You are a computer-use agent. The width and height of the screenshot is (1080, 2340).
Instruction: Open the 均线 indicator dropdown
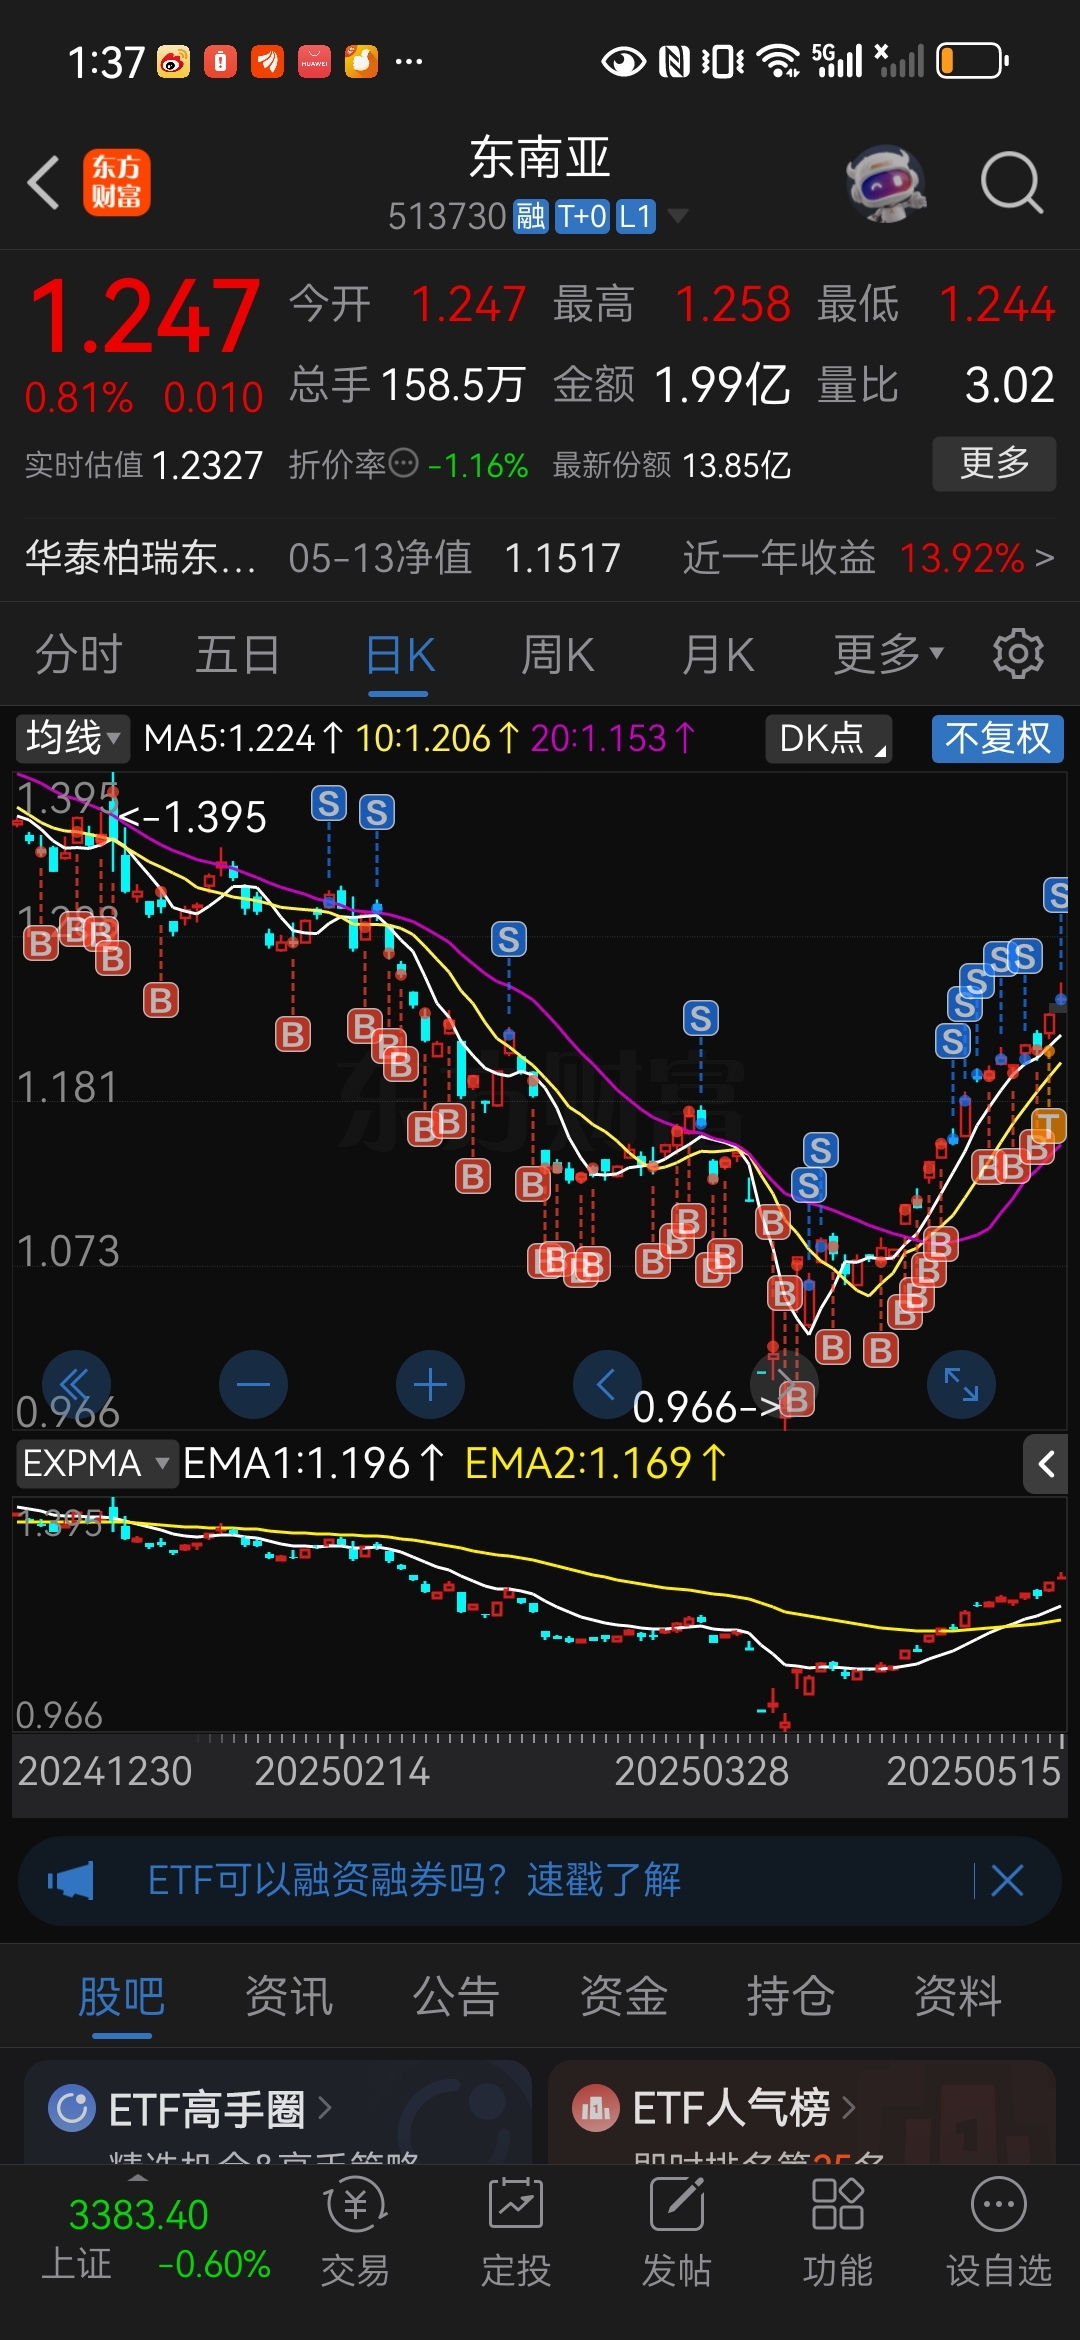coord(72,739)
